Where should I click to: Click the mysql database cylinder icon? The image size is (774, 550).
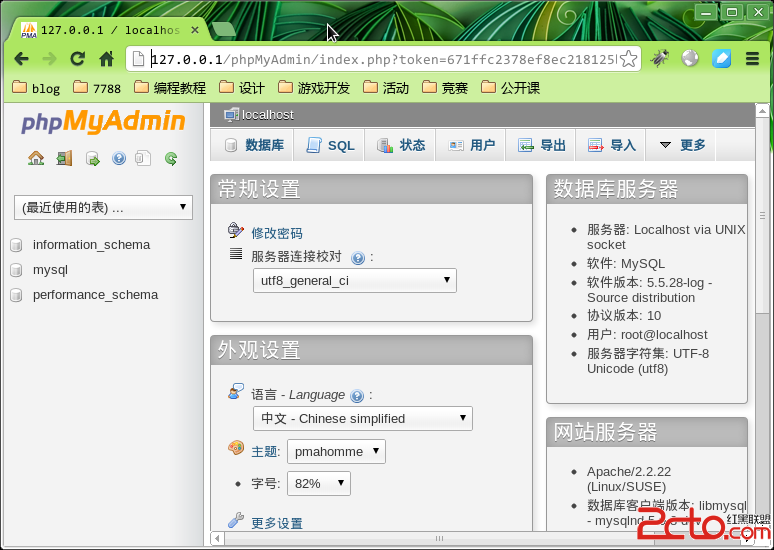pyautogui.click(x=16, y=270)
